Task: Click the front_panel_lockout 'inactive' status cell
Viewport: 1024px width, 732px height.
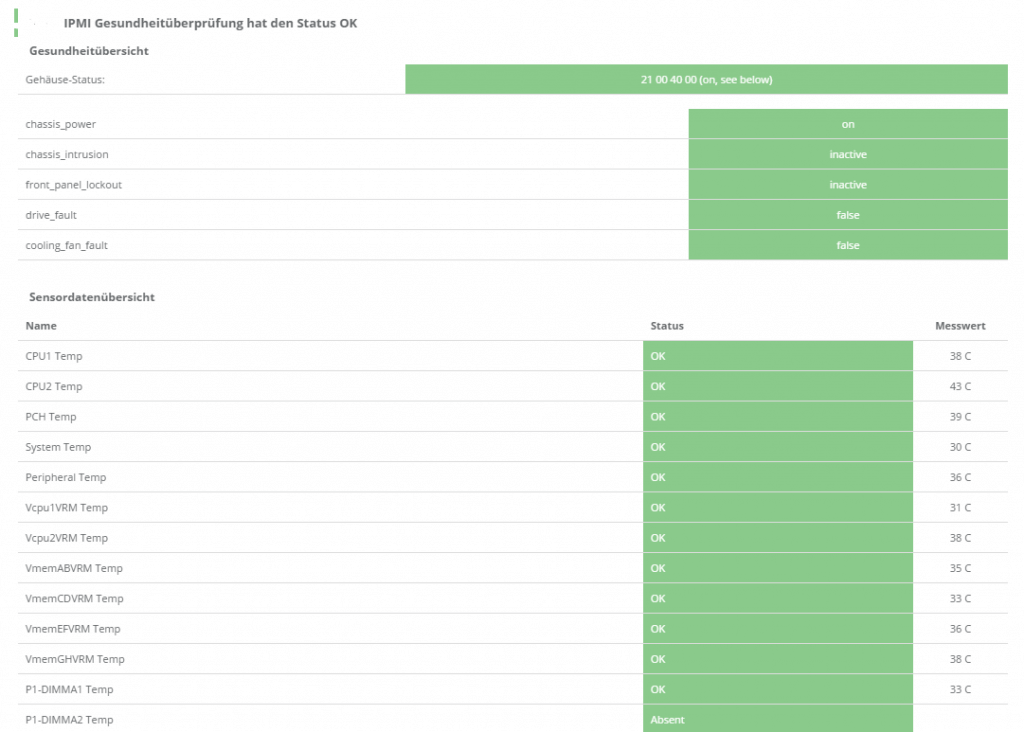Action: click(847, 185)
